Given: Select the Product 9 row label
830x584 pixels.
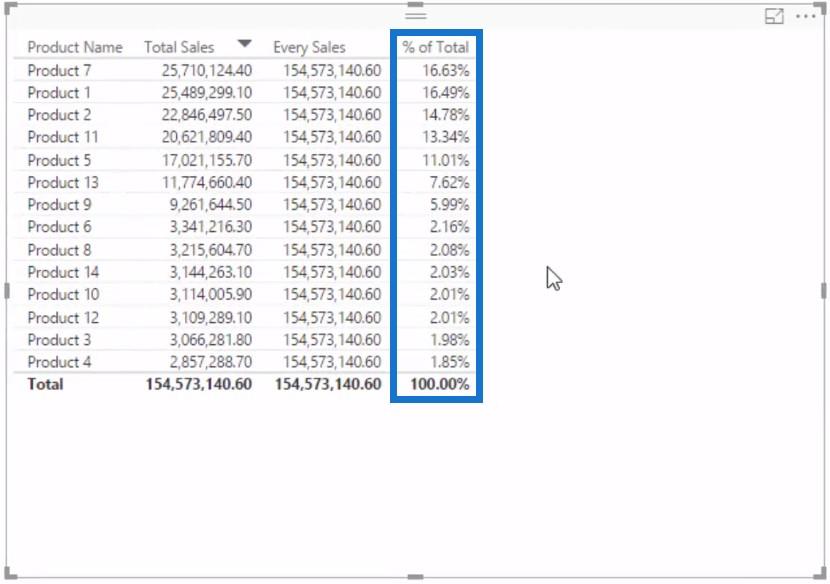Looking at the screenshot, I should 59,204.
